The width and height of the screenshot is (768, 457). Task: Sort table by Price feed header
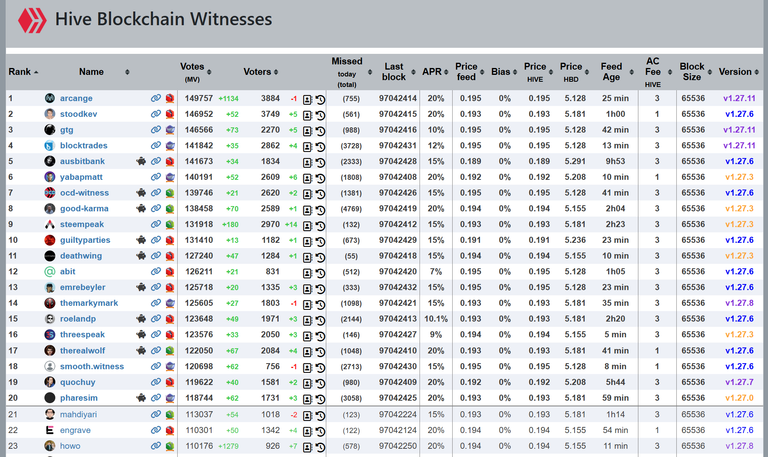tap(469, 72)
